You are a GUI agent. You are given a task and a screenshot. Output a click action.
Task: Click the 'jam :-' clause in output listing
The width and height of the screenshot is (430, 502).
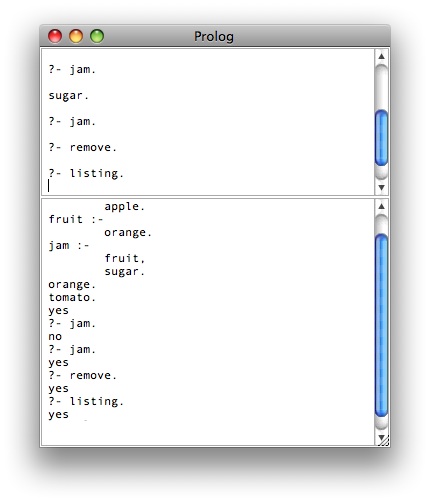(69, 246)
